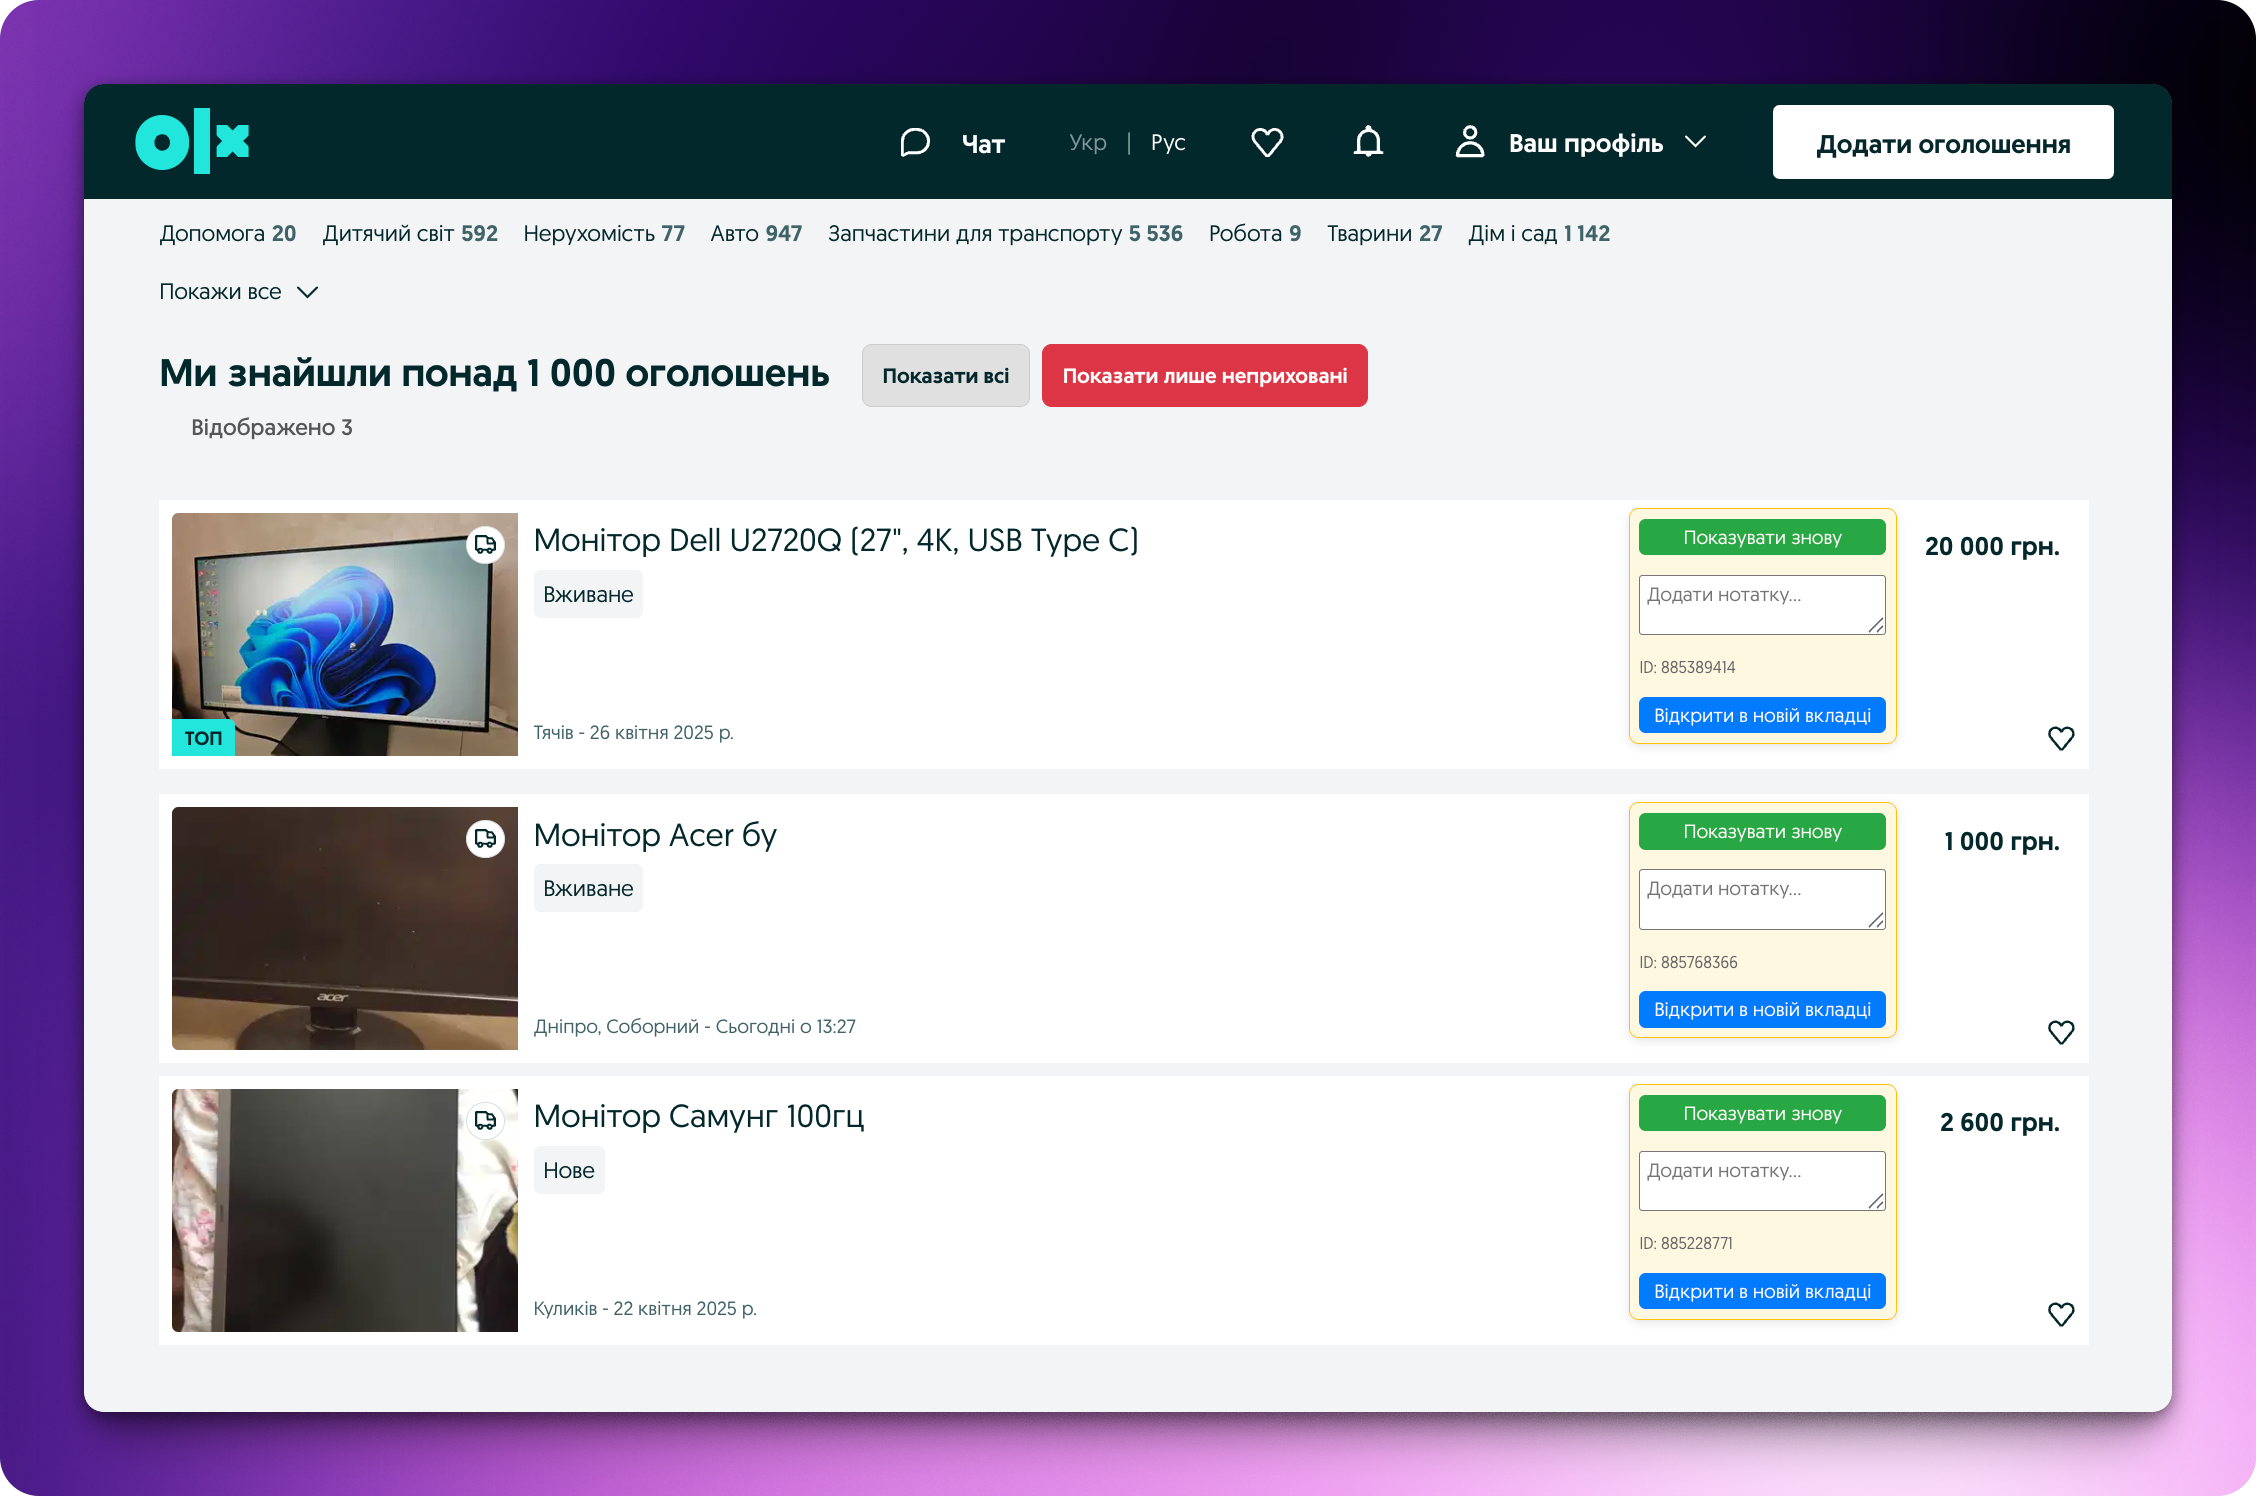
Task: Open Нерухомість 77 category
Action: (x=604, y=233)
